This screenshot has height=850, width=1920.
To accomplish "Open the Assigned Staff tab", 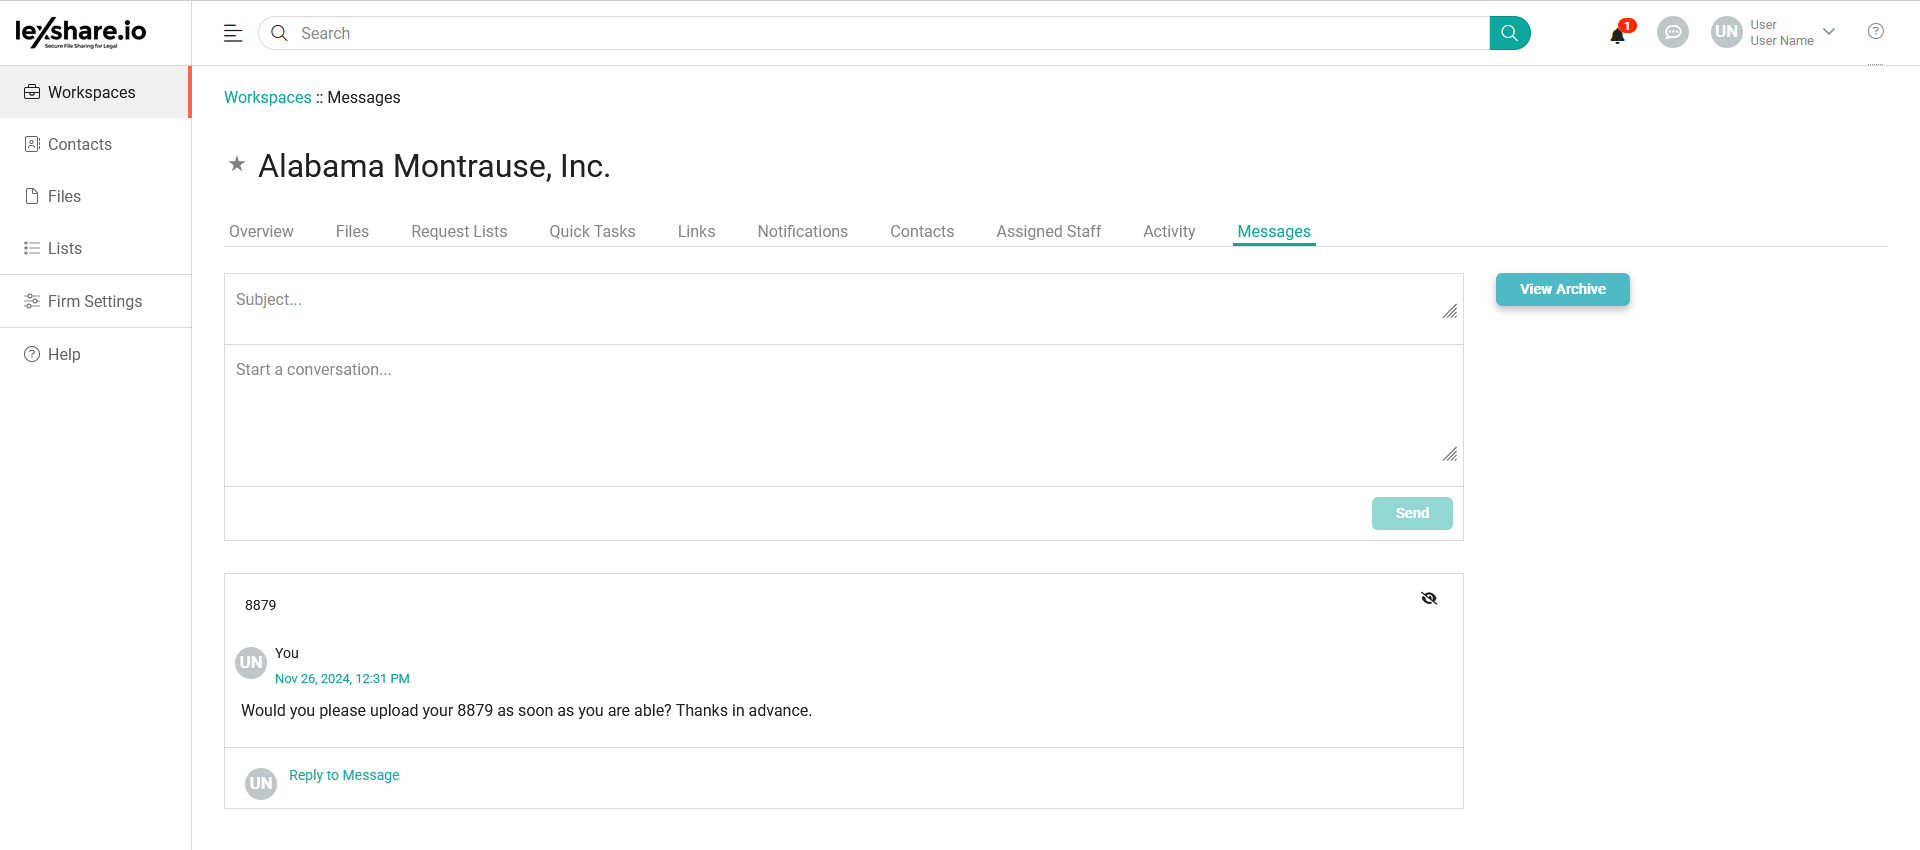I will pos(1048,231).
